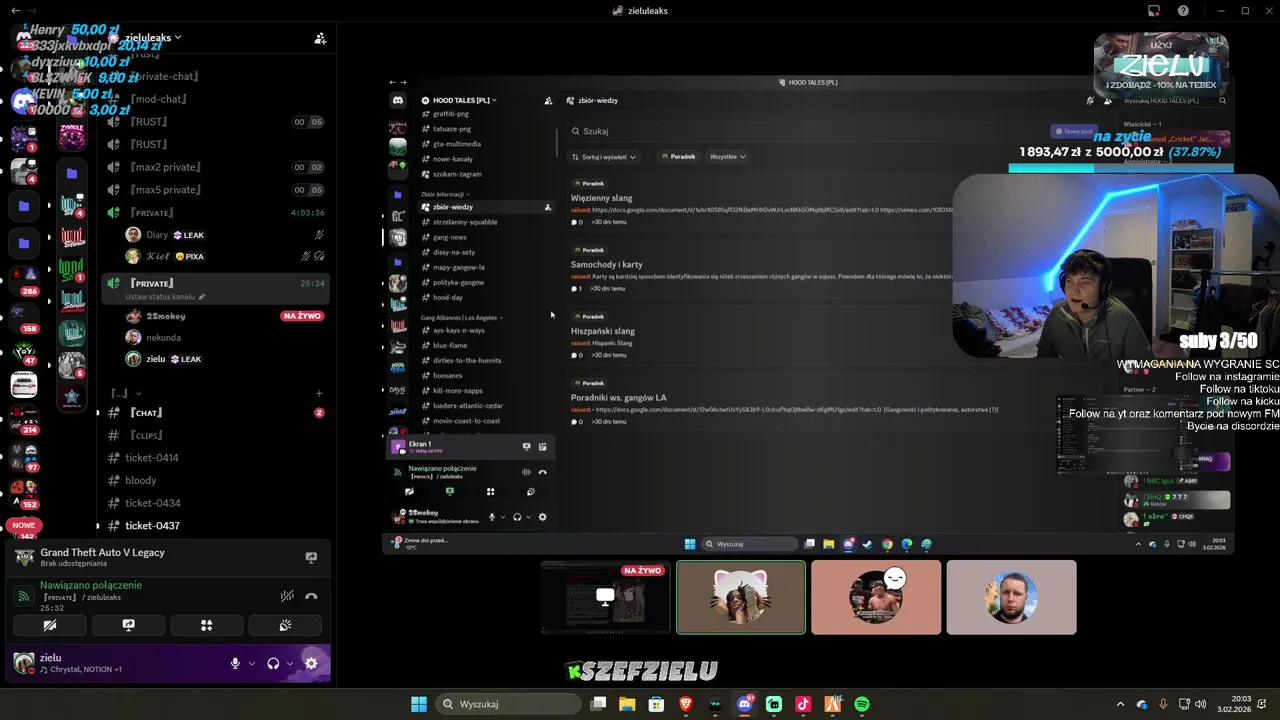Click NOWE unread pill in server list
The width and height of the screenshot is (1280, 720).
[x=24, y=525]
